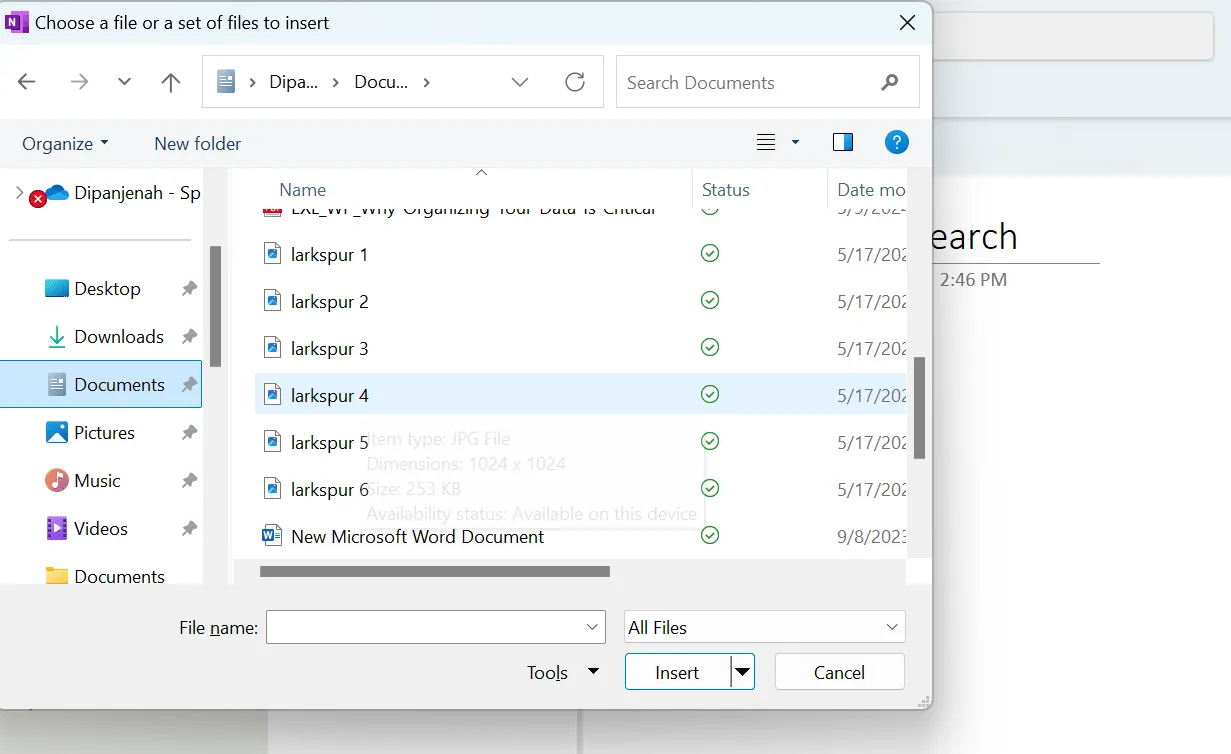Click the sync status check for larkspur 6
1231x754 pixels.
coord(710,488)
